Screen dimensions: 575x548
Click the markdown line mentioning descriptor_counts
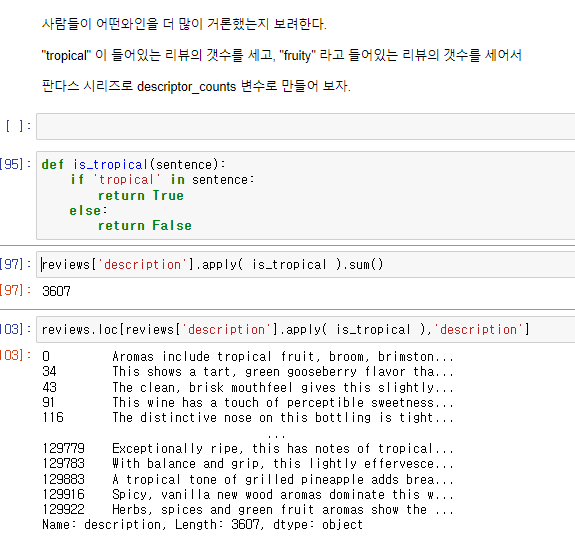pyautogui.click(x=196, y=87)
